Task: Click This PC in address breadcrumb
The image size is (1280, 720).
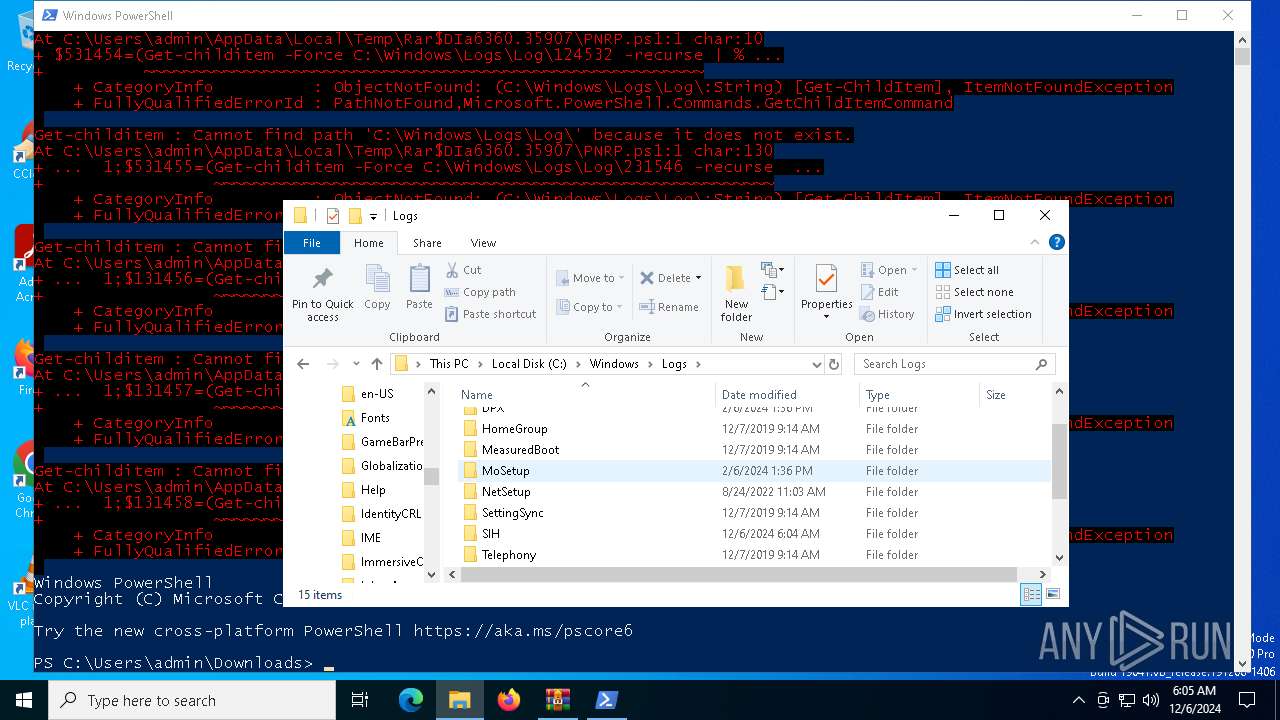Action: pos(448,364)
